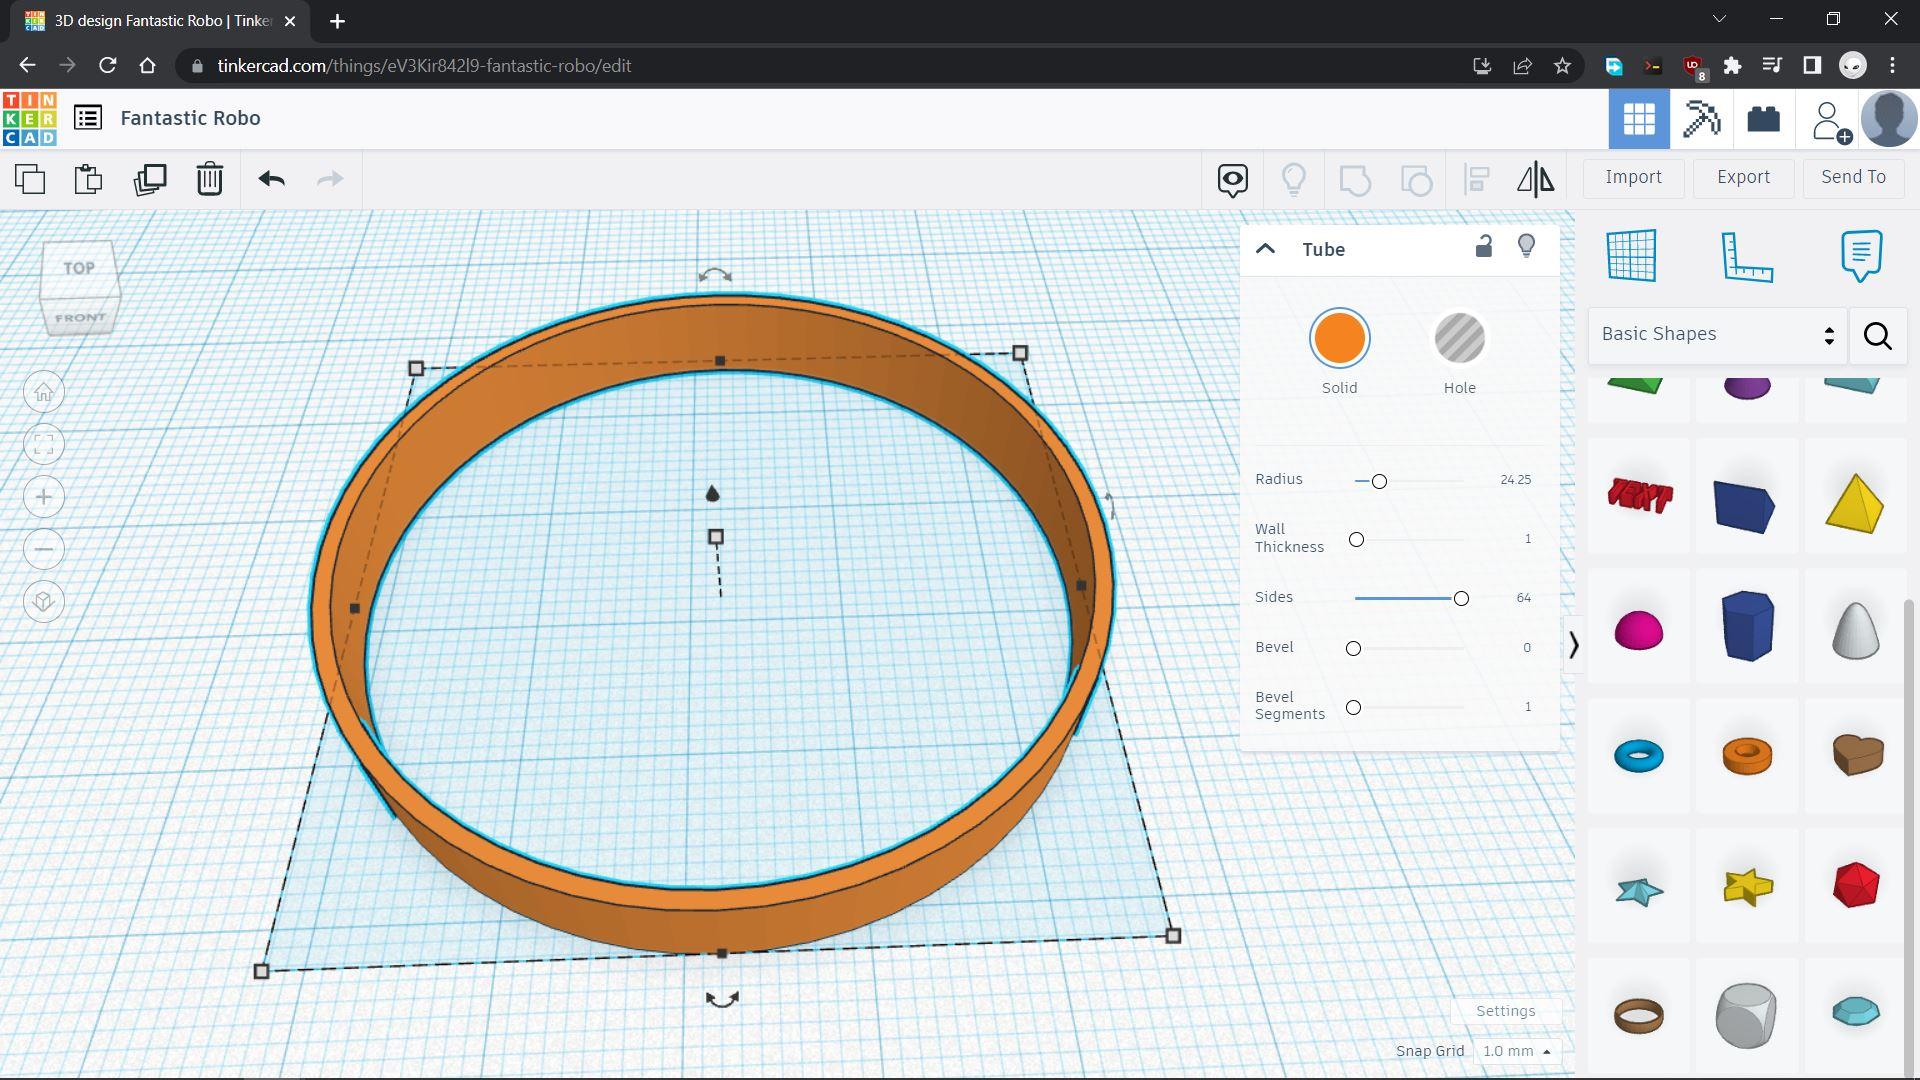The height and width of the screenshot is (1080, 1920).
Task: Click the trash Delete icon
Action: pos(209,179)
